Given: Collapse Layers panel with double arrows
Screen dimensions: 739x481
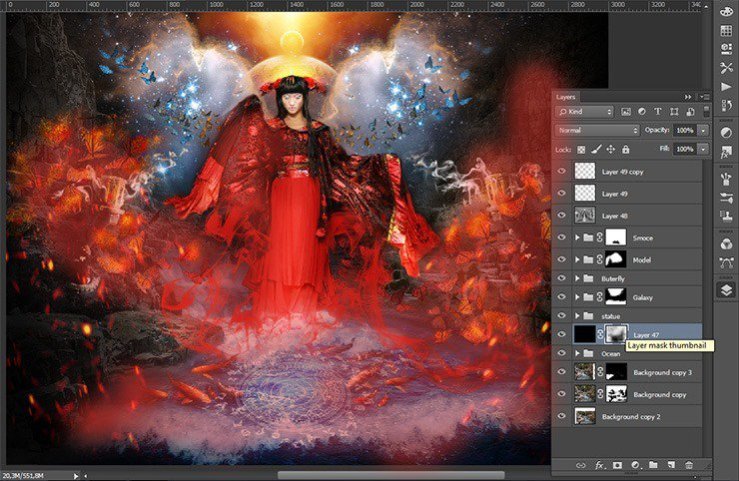Looking at the screenshot, I should 688,97.
